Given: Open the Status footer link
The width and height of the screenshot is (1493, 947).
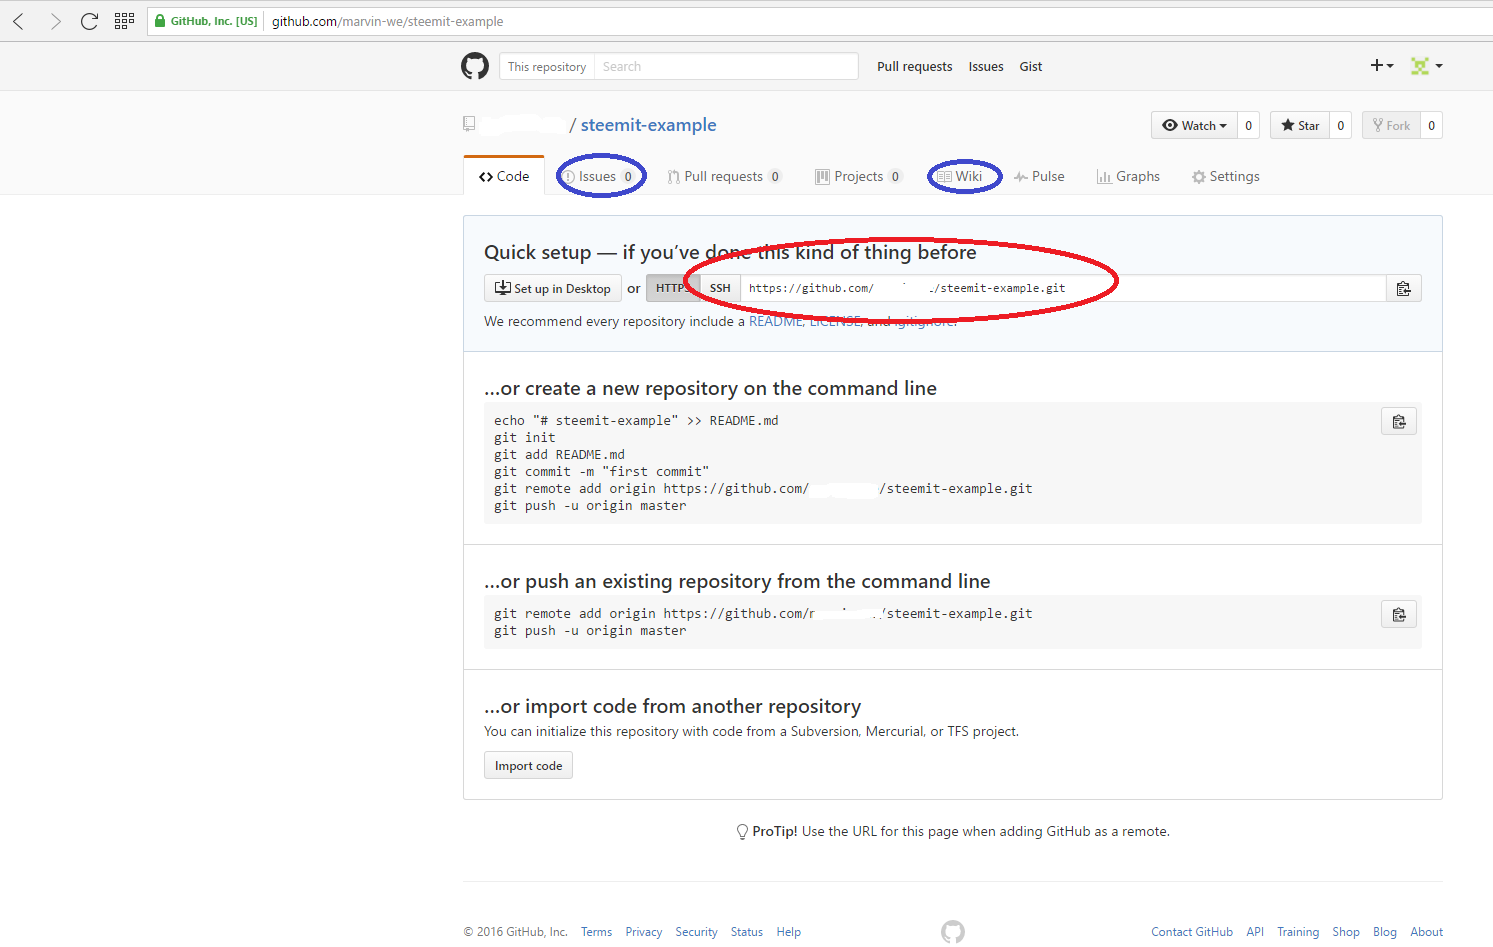Looking at the screenshot, I should point(747,931).
